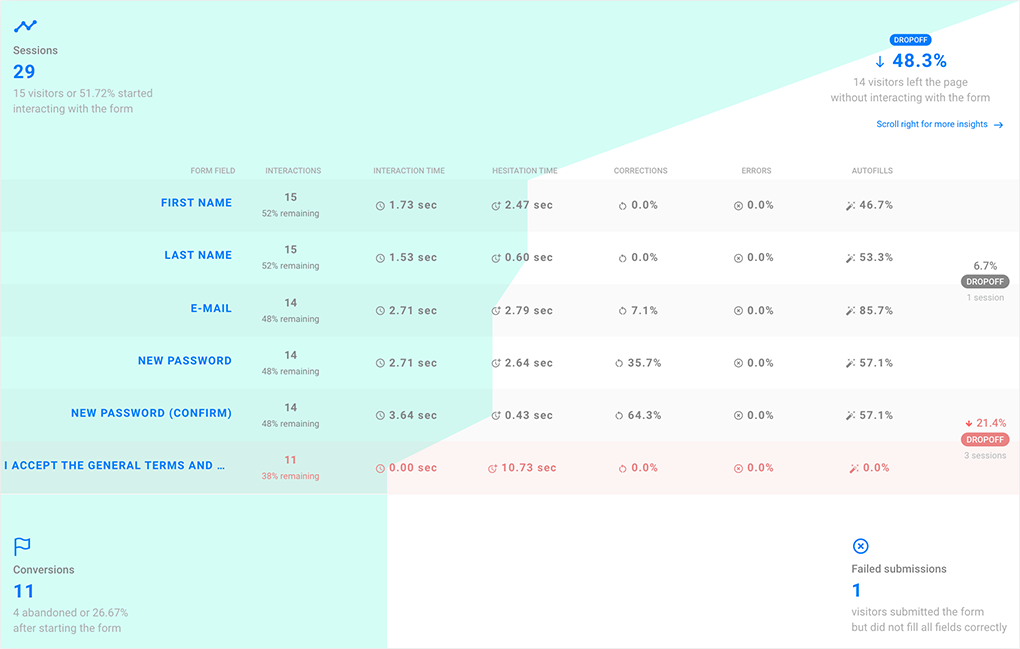This screenshot has height=649, width=1020.
Task: Click the 35.7% corrections value
Action: (644, 364)
